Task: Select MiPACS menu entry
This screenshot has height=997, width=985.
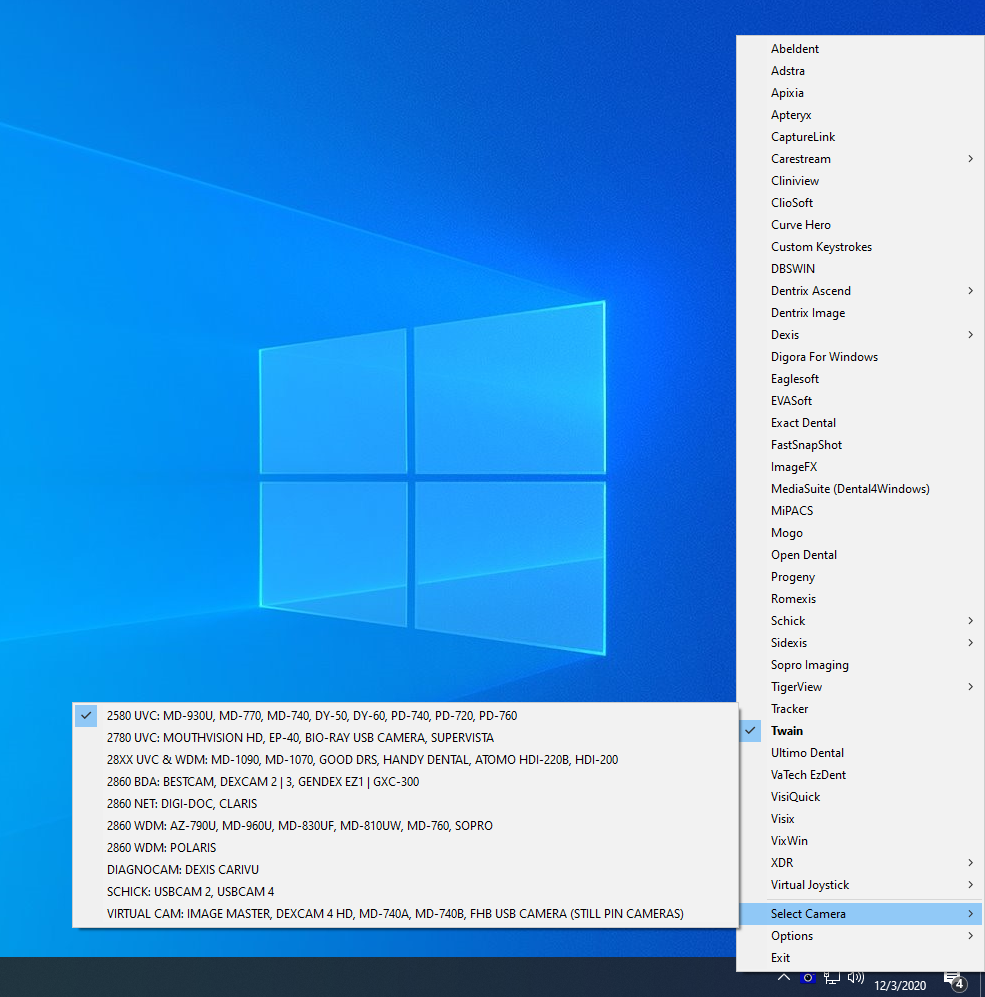Action: (x=860, y=511)
